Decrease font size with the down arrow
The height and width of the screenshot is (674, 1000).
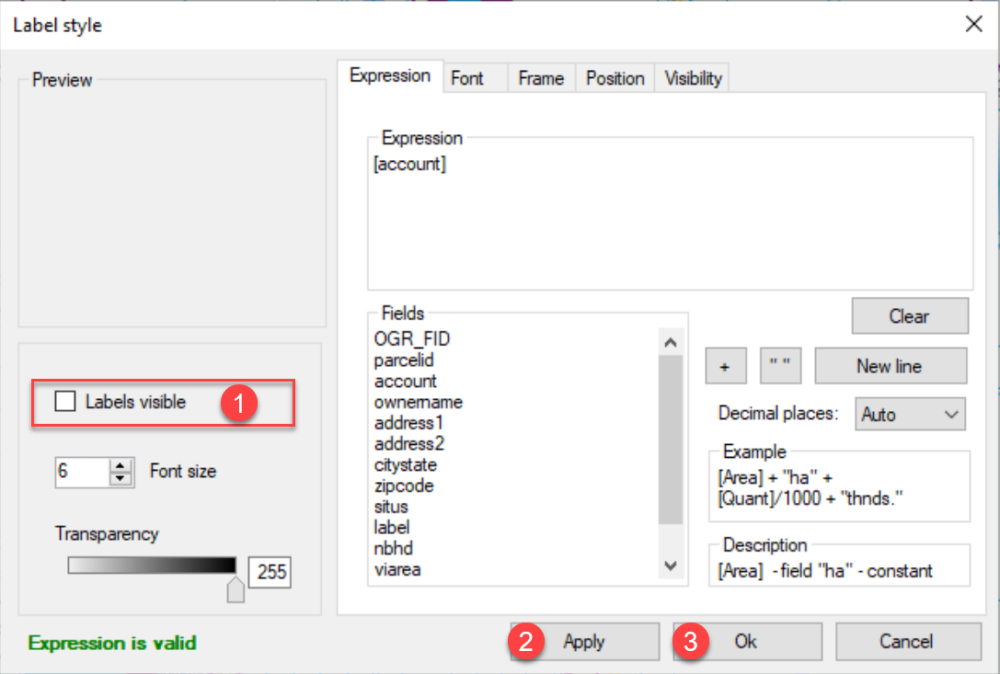(121, 477)
